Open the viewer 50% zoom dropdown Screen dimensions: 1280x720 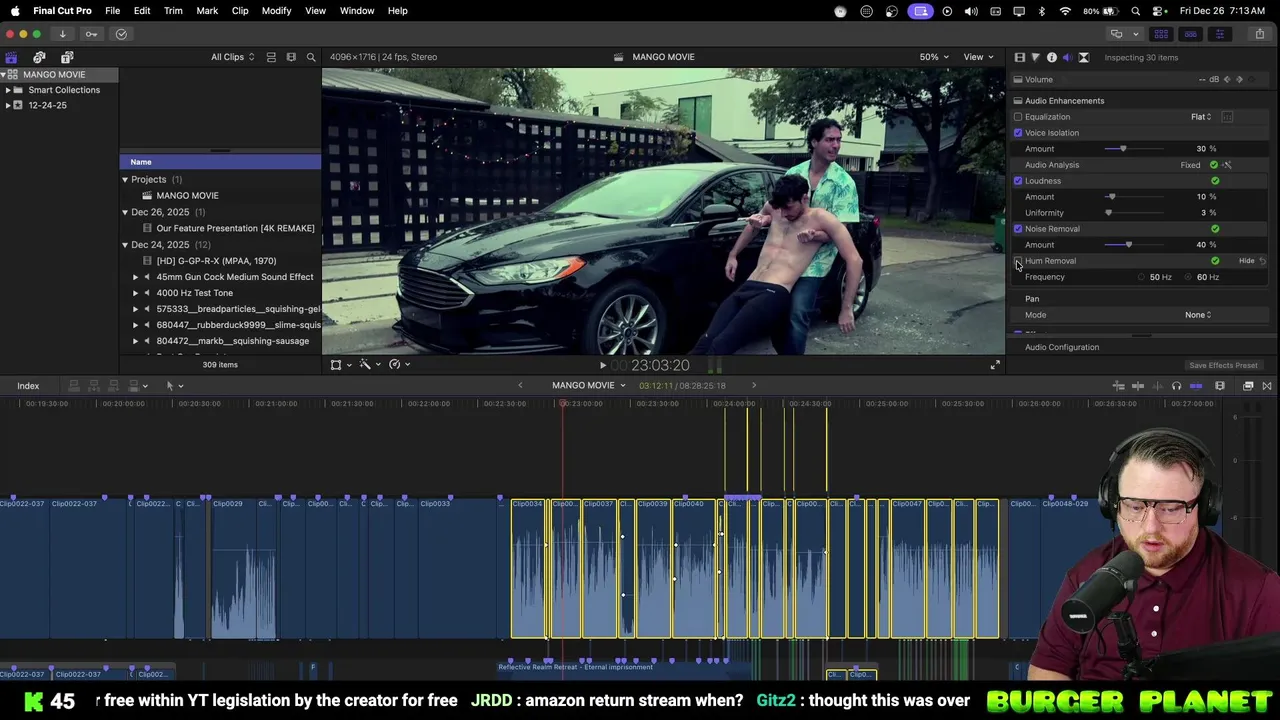coord(934,57)
